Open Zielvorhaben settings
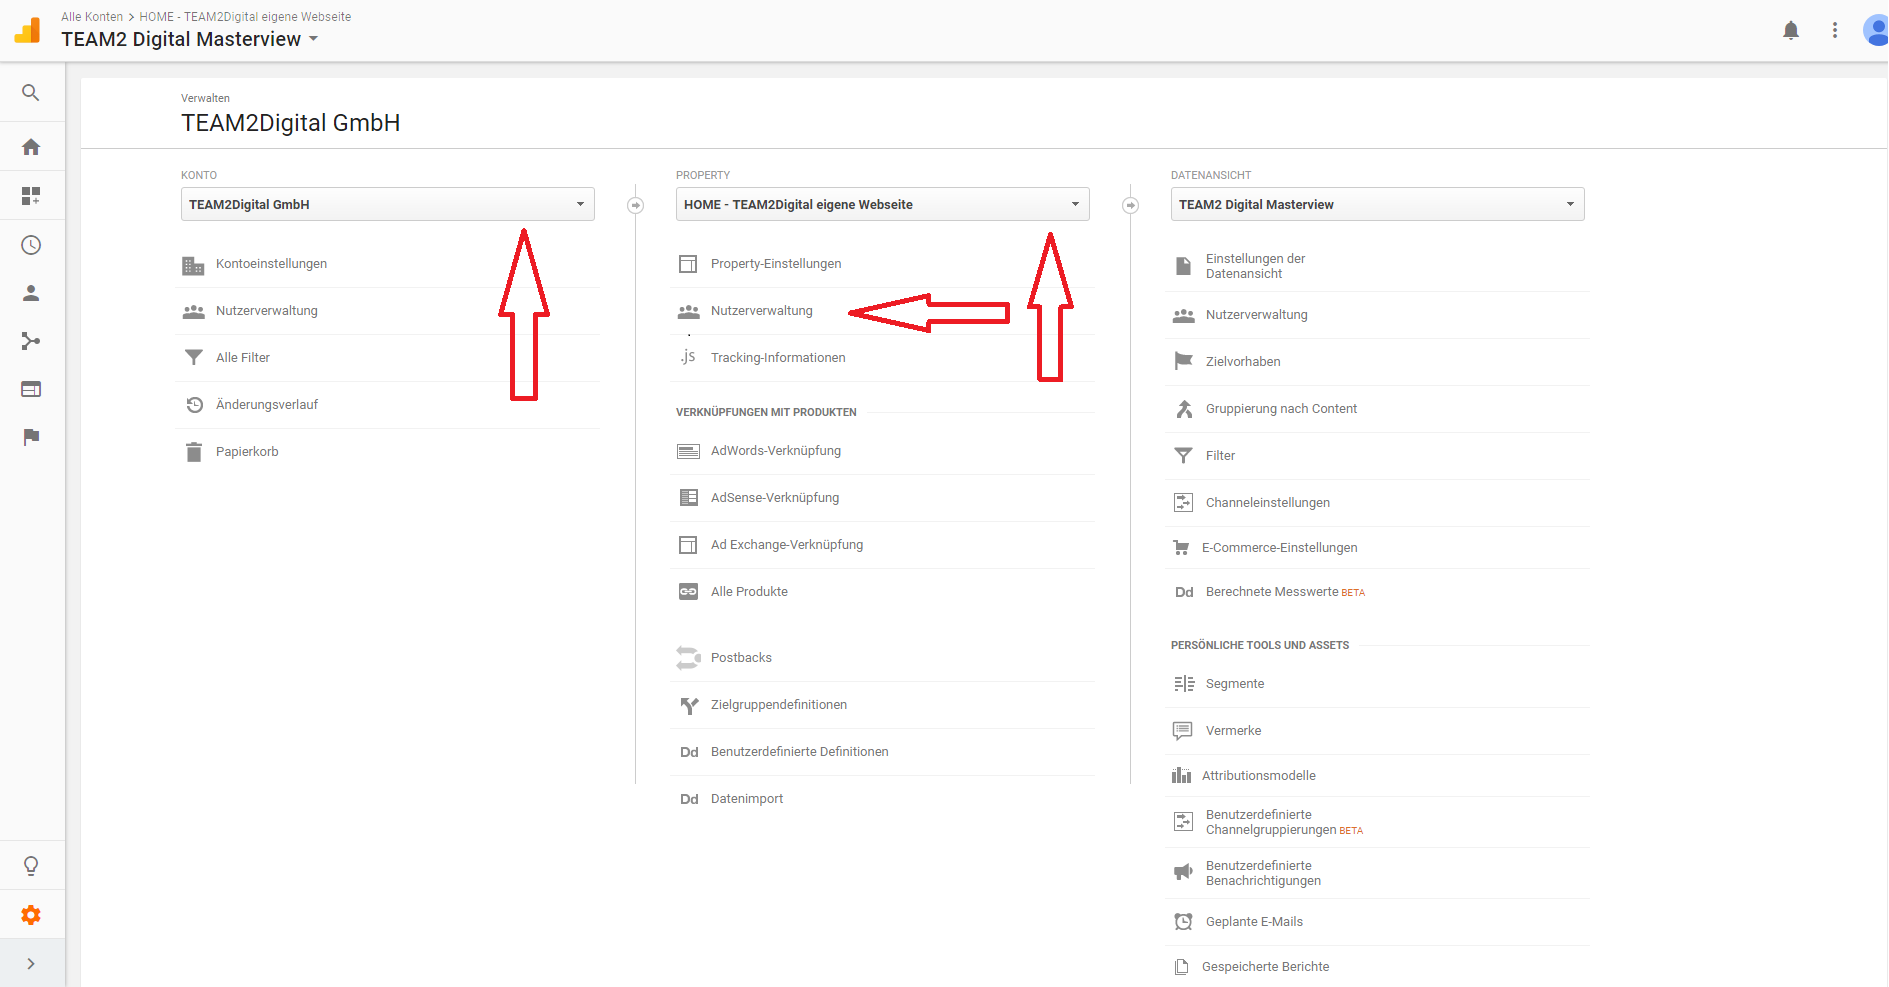This screenshot has height=987, width=1889. (1243, 361)
